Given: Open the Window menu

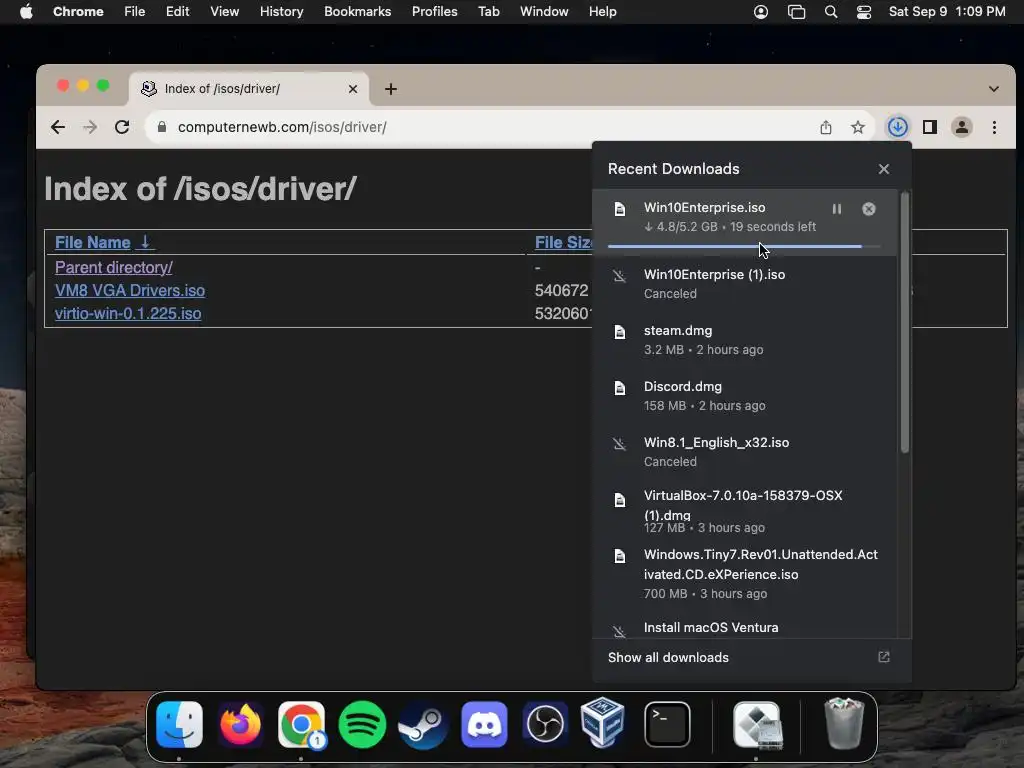Looking at the screenshot, I should click(x=544, y=12).
